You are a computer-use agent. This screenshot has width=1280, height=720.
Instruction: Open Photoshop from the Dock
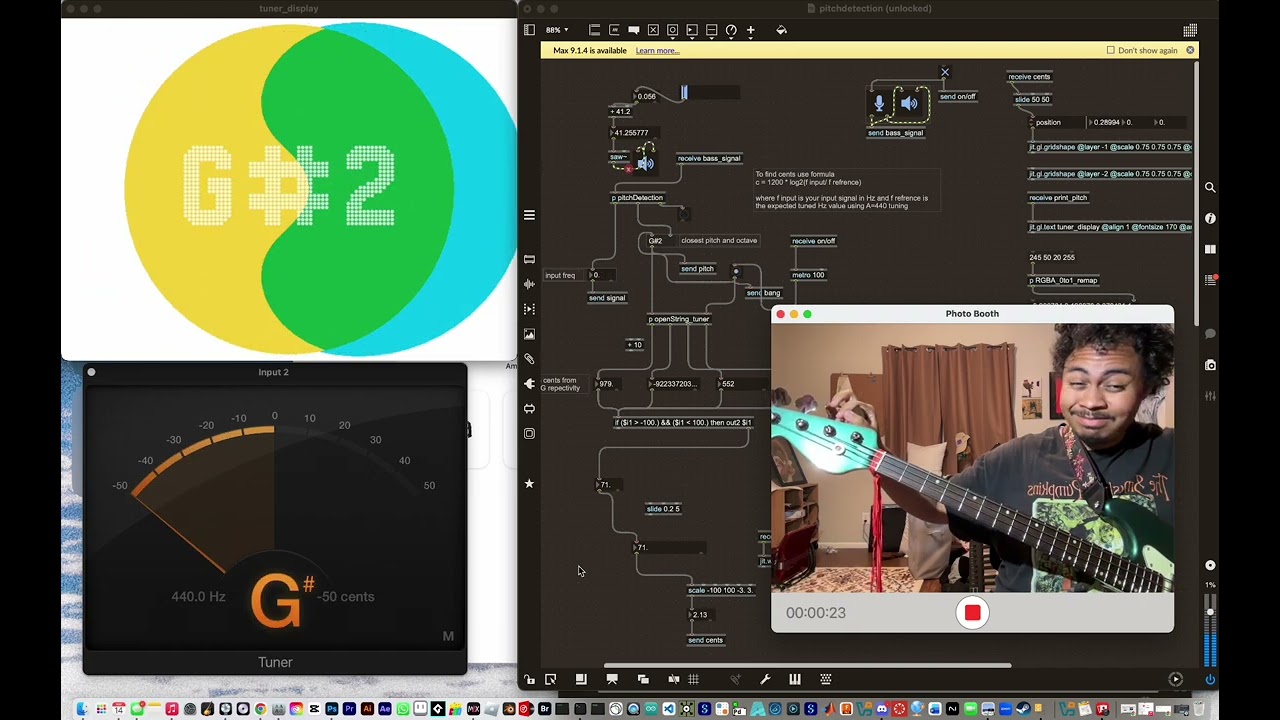click(331, 709)
